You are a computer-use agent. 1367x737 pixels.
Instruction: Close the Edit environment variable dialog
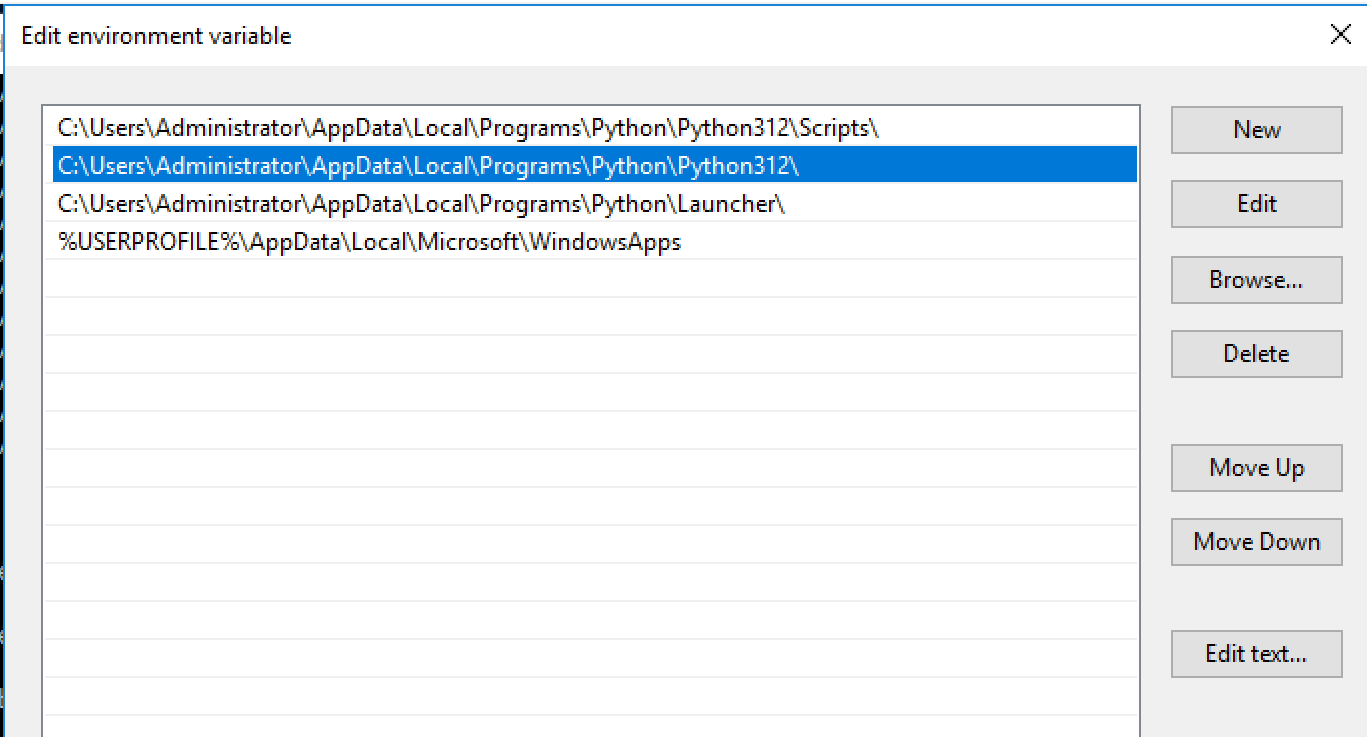point(1340,35)
